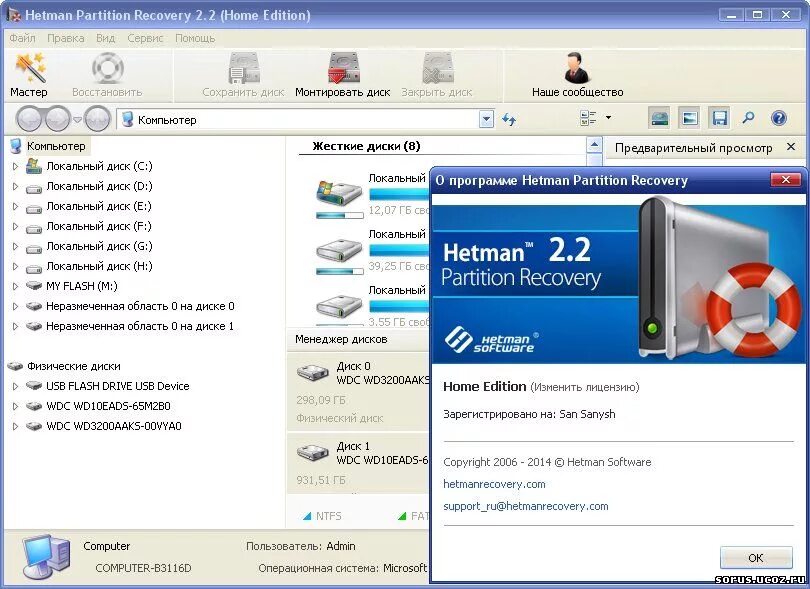
Task: Open the Помощь menu
Action: click(x=195, y=38)
